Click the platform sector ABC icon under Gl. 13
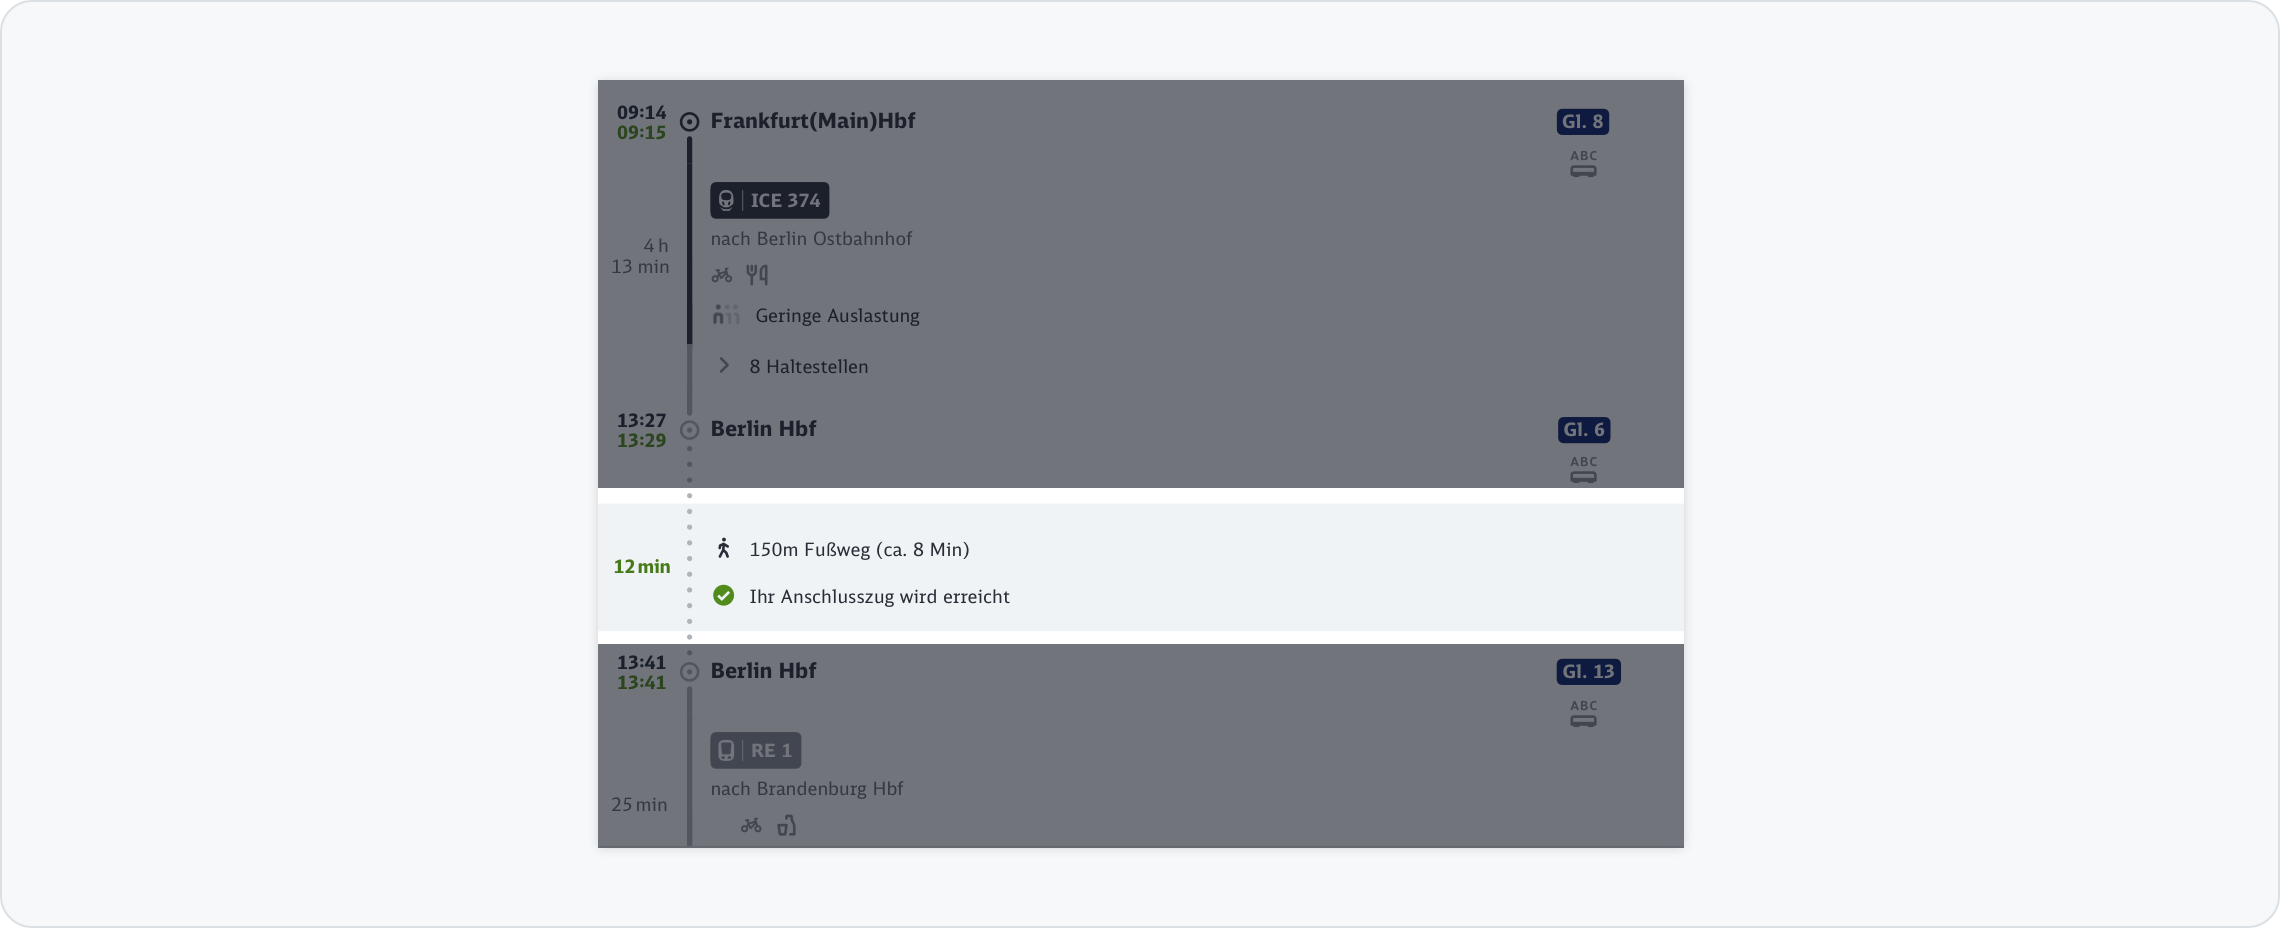Image resolution: width=2280 pixels, height=928 pixels. (1583, 714)
